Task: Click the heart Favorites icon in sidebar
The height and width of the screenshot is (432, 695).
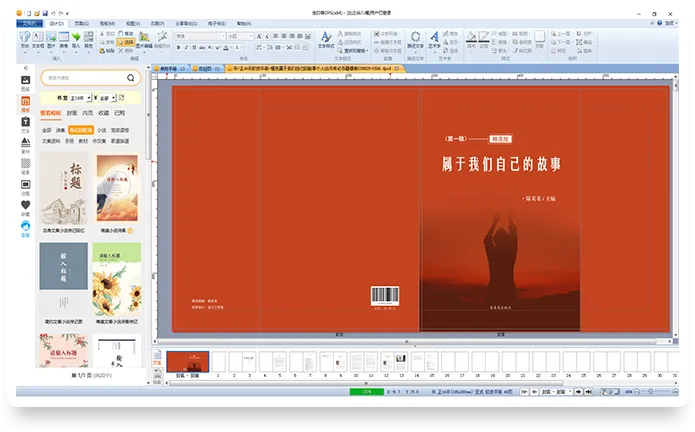Action: (25, 204)
